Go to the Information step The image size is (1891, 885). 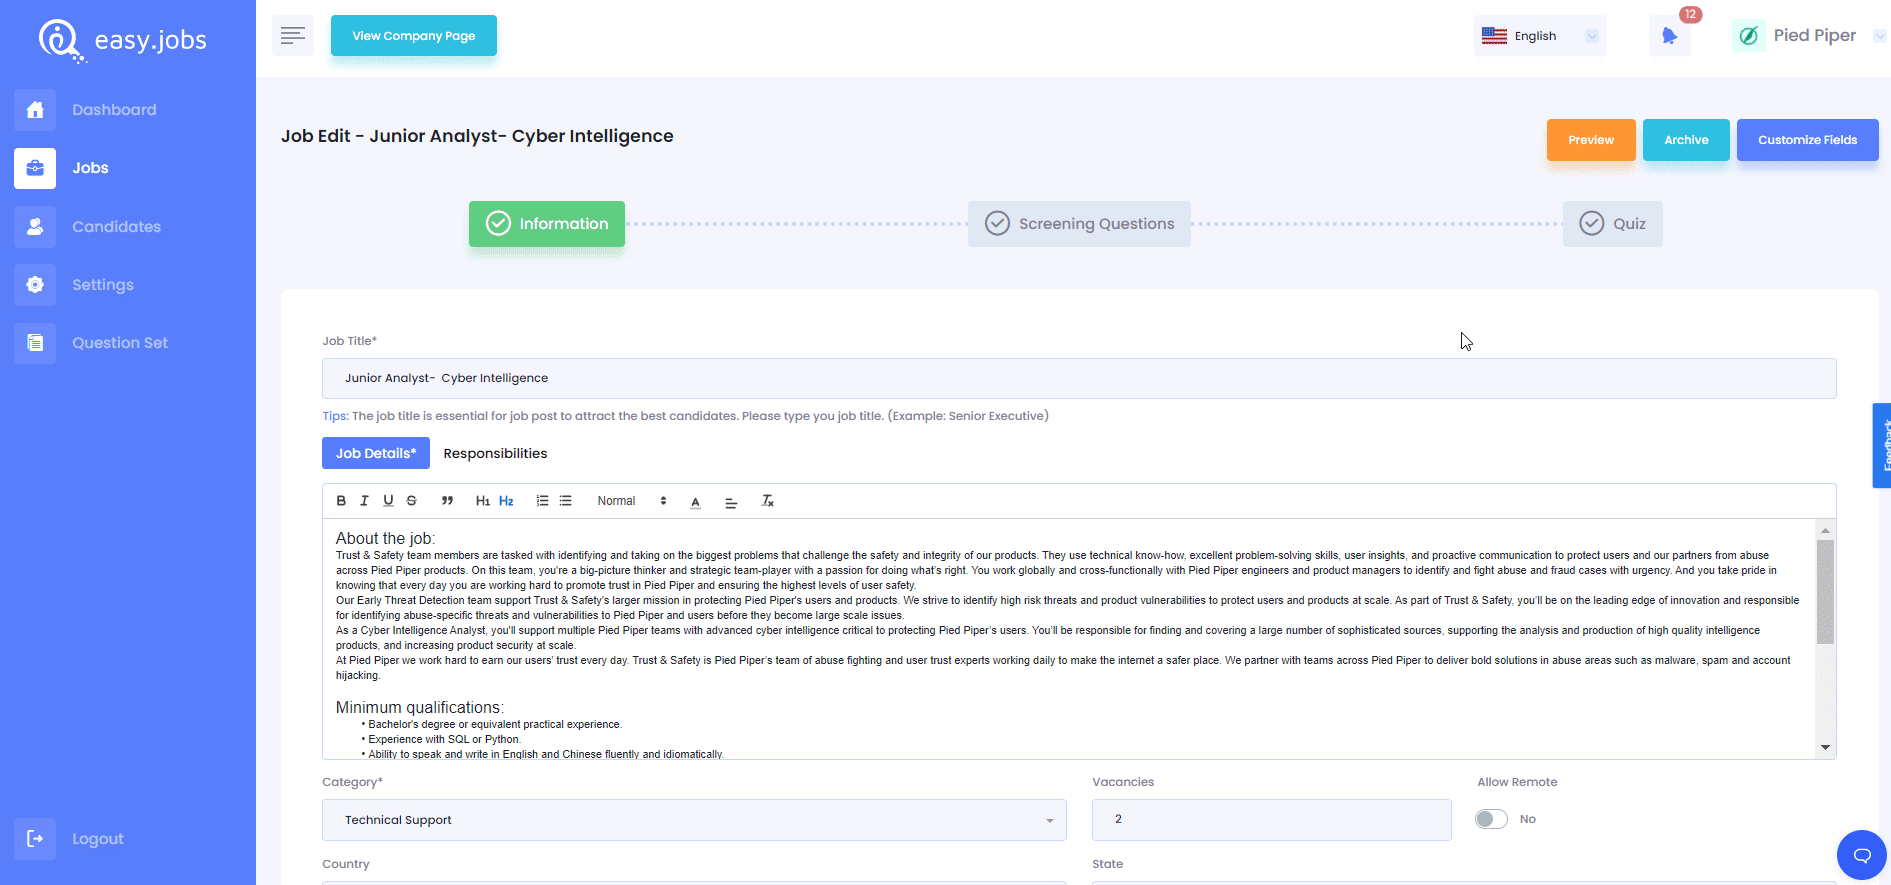click(547, 224)
